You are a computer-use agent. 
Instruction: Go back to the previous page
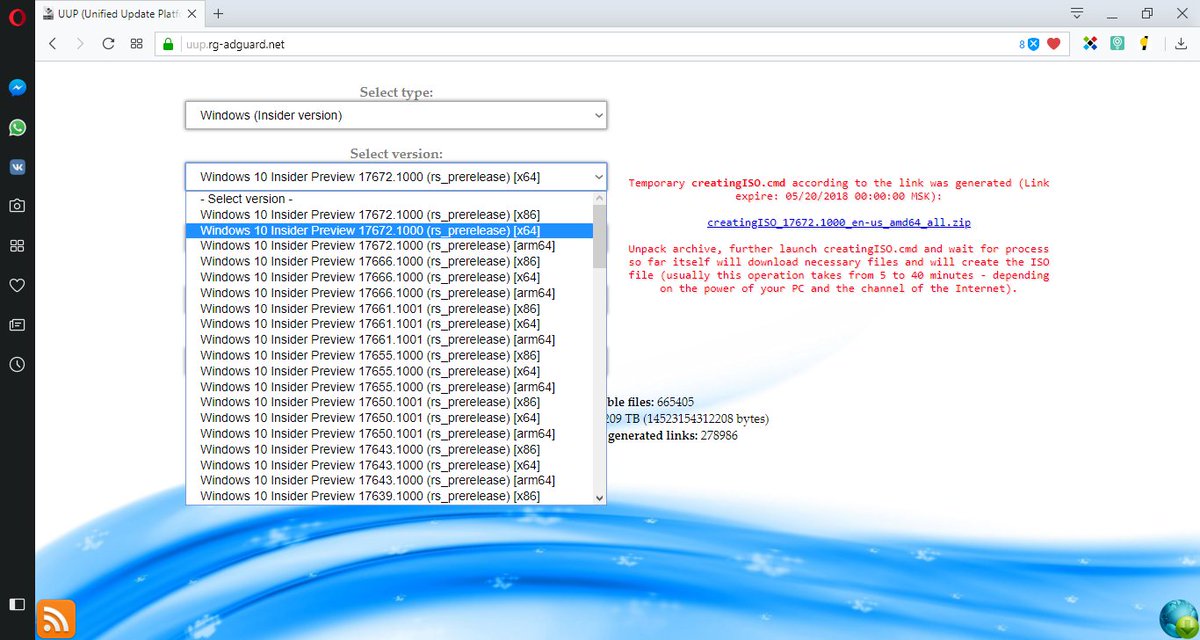point(53,44)
